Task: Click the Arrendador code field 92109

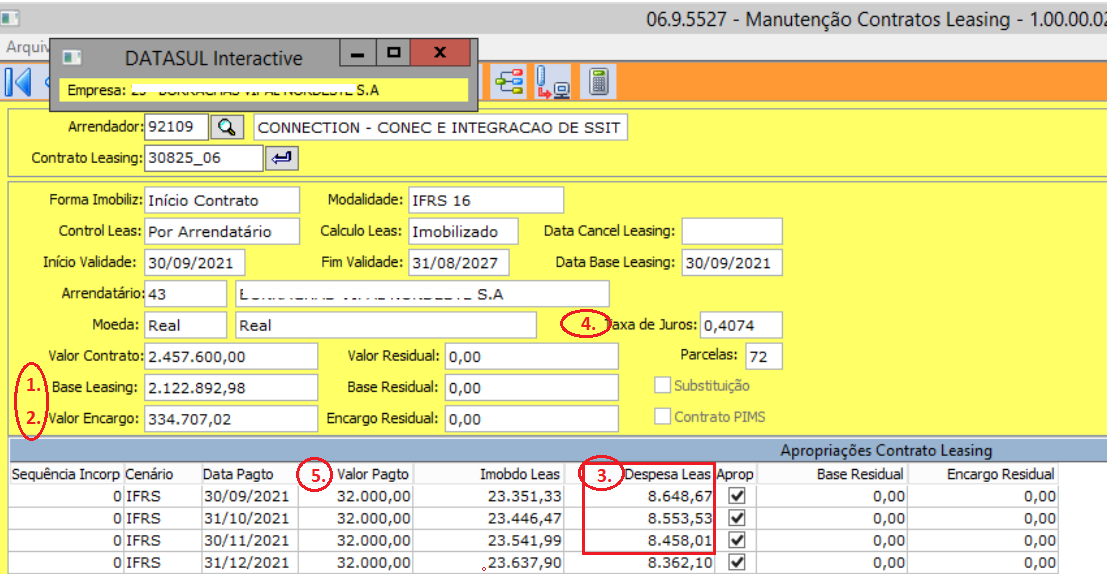Action: click(x=176, y=127)
